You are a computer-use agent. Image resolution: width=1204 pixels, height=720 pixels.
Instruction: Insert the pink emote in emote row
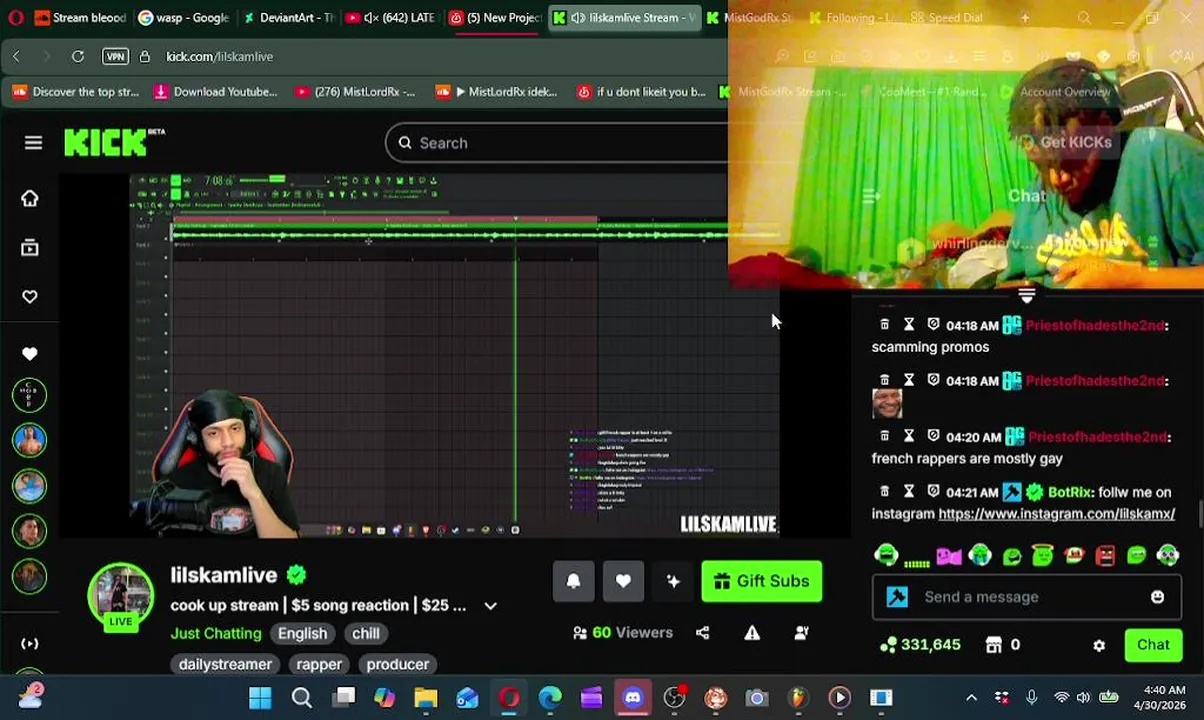(948, 555)
